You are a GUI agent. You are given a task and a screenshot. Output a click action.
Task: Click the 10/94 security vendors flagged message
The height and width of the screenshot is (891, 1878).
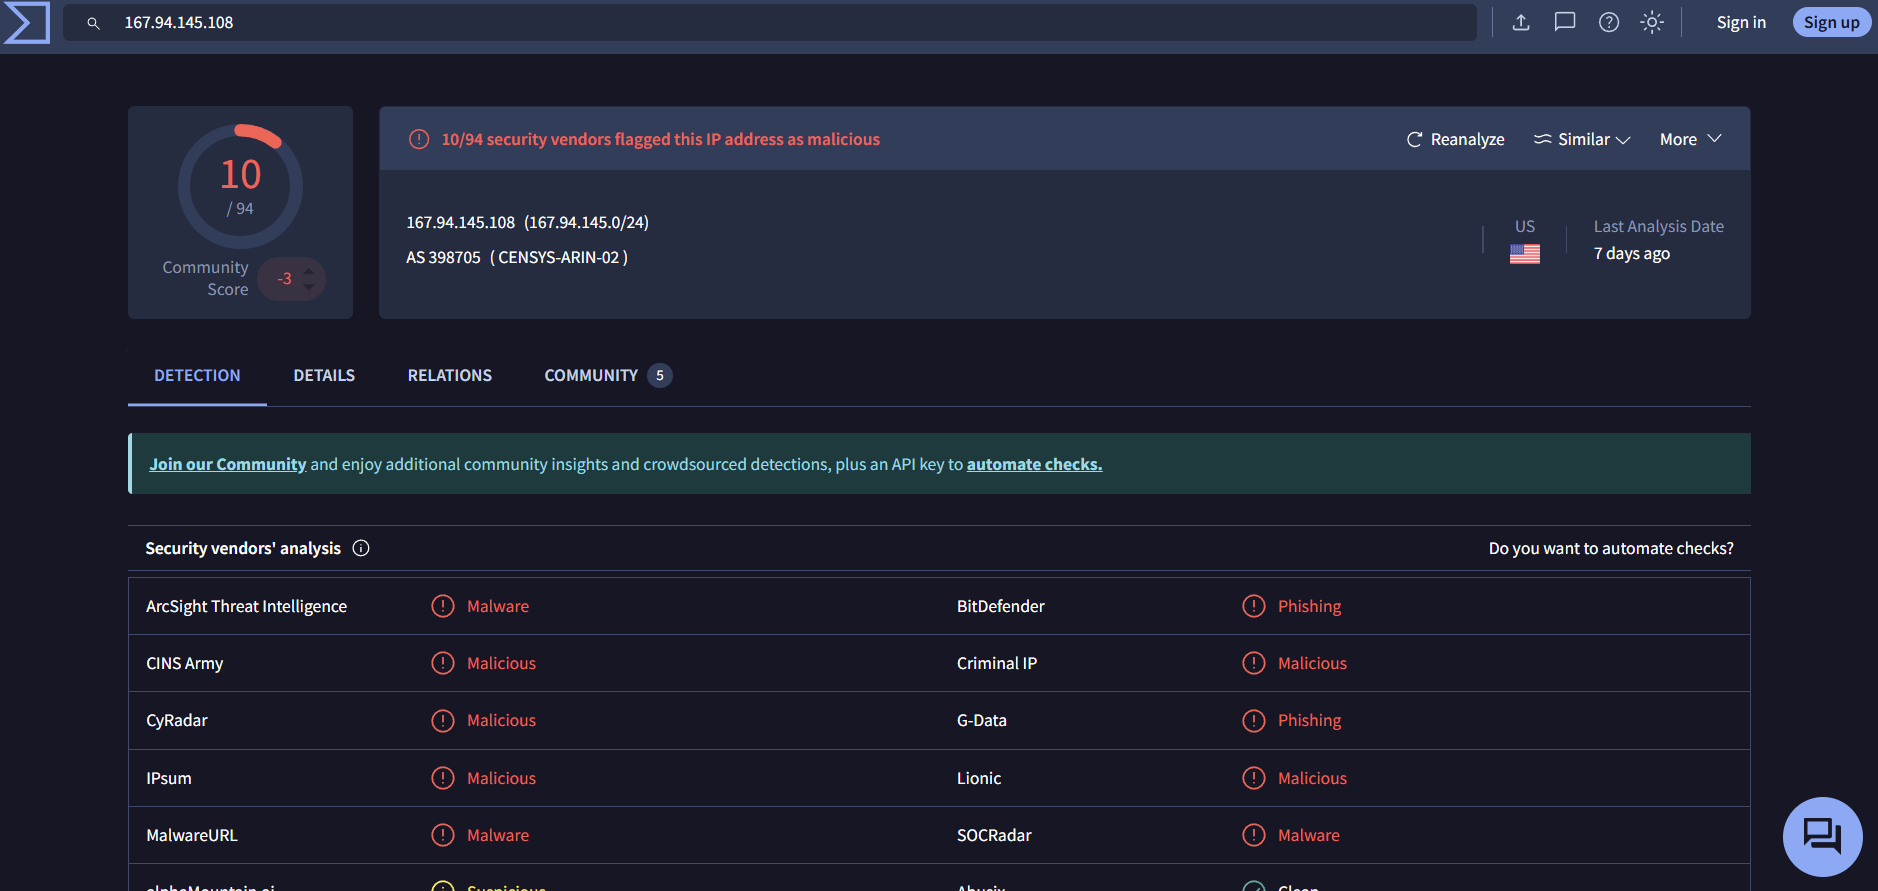661,139
